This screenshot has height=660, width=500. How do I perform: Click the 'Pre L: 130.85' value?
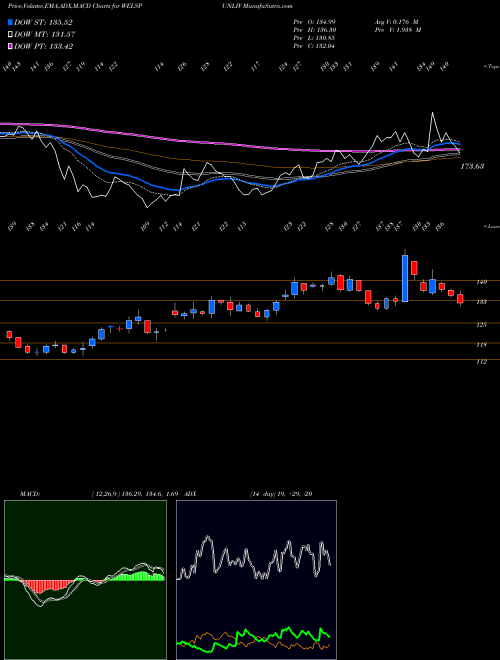point(314,38)
